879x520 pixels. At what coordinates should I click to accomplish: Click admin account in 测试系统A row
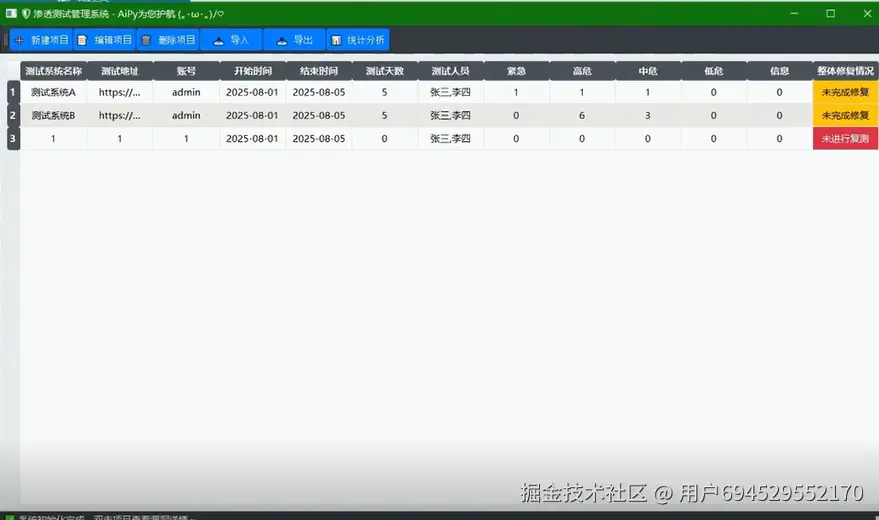tap(186, 92)
